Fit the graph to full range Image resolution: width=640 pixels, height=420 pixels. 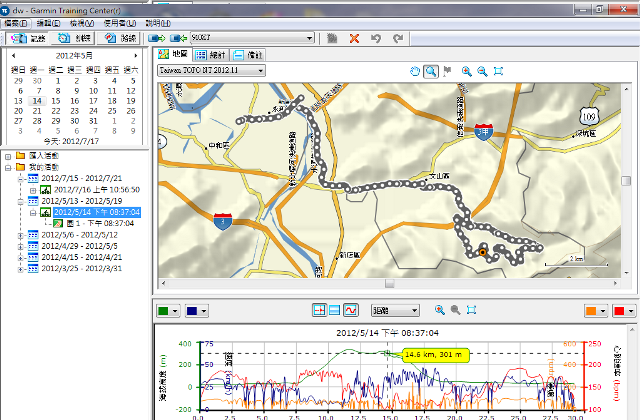(x=471, y=310)
